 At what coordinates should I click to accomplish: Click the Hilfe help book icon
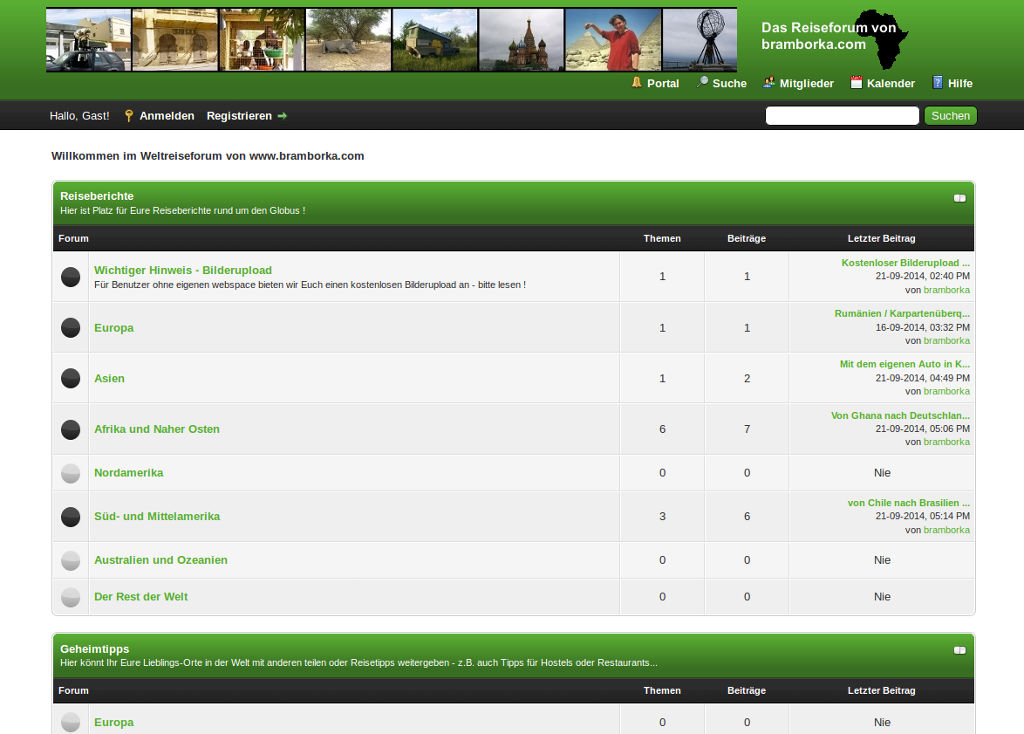pyautogui.click(x=938, y=83)
